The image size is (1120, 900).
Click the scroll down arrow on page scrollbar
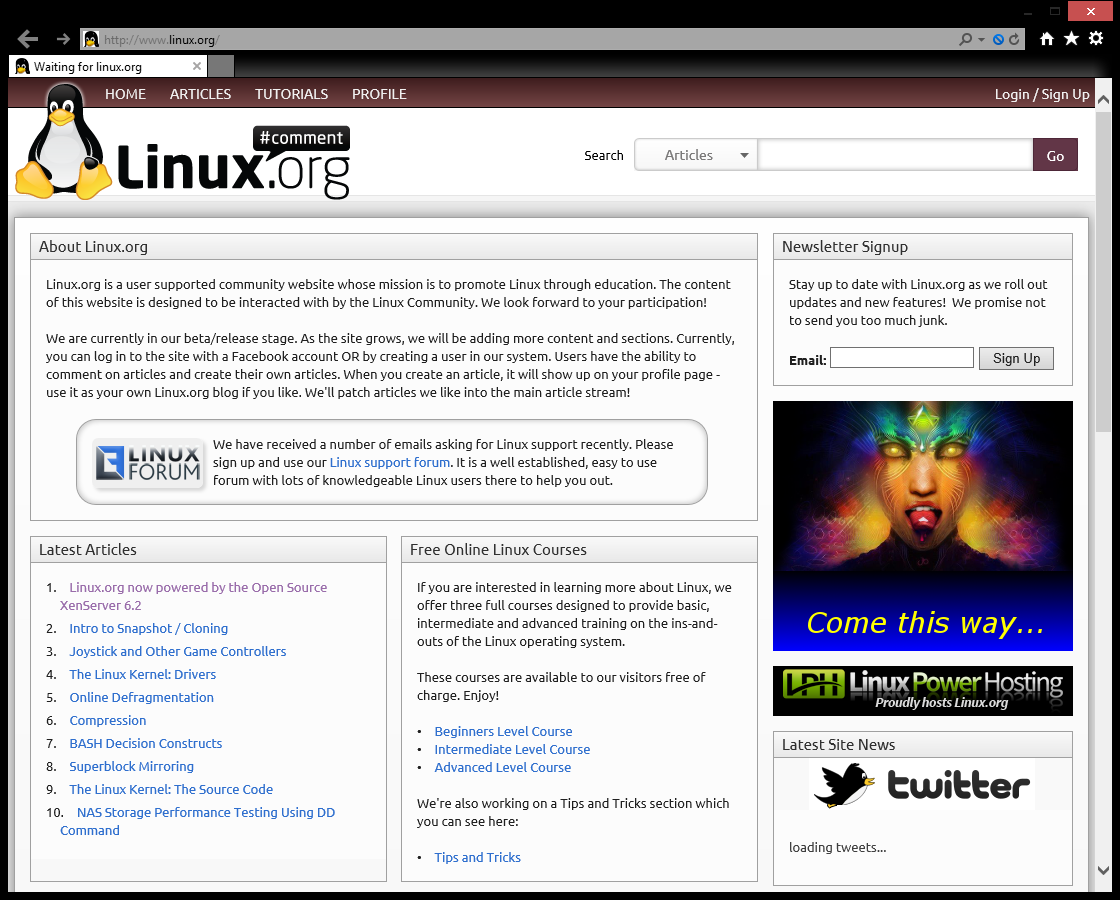coord(1103,871)
